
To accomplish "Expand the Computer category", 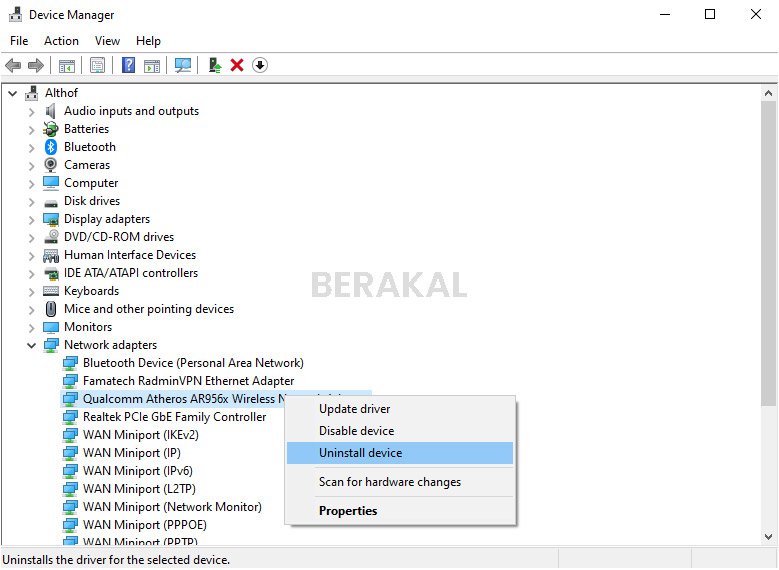I will tap(32, 184).
